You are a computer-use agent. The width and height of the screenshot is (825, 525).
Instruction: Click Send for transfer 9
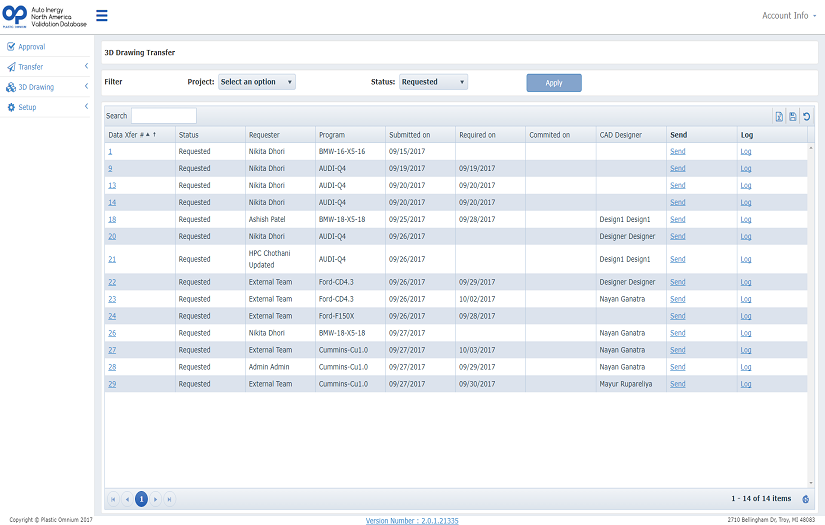pos(678,168)
